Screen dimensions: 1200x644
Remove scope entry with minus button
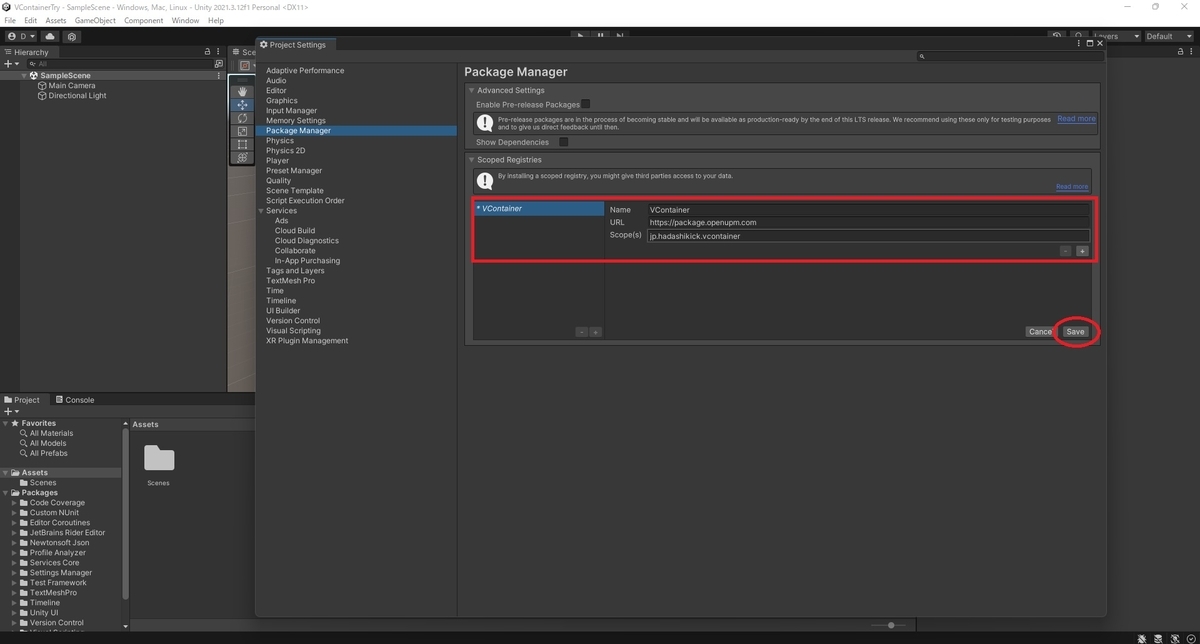point(1066,251)
